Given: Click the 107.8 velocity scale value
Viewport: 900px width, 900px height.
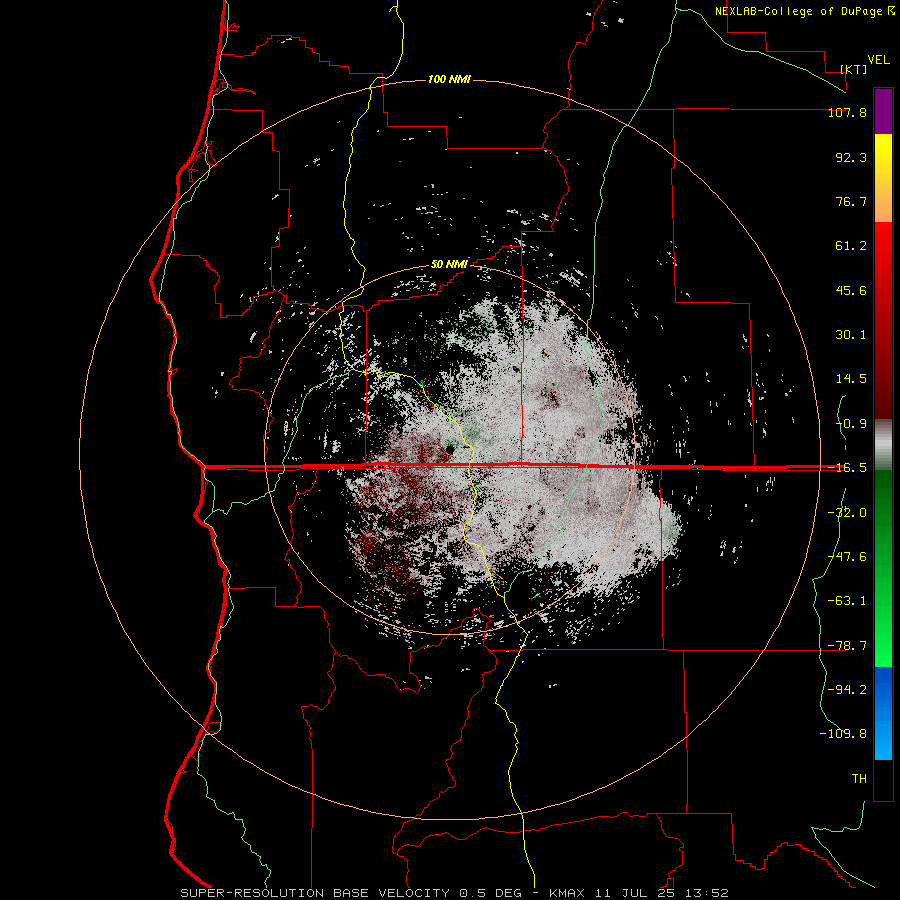Looking at the screenshot, I should (847, 112).
